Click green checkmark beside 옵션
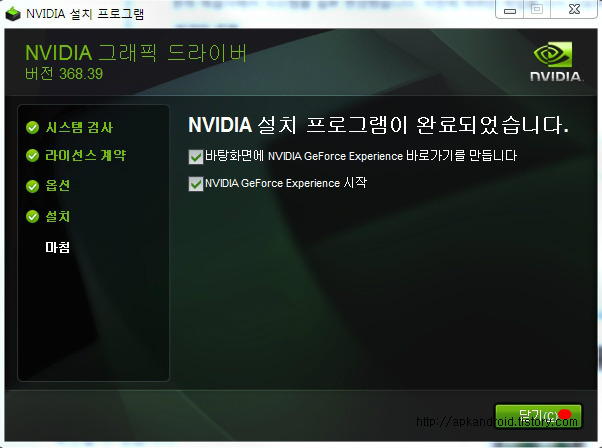This screenshot has width=602, height=448. tap(32, 186)
